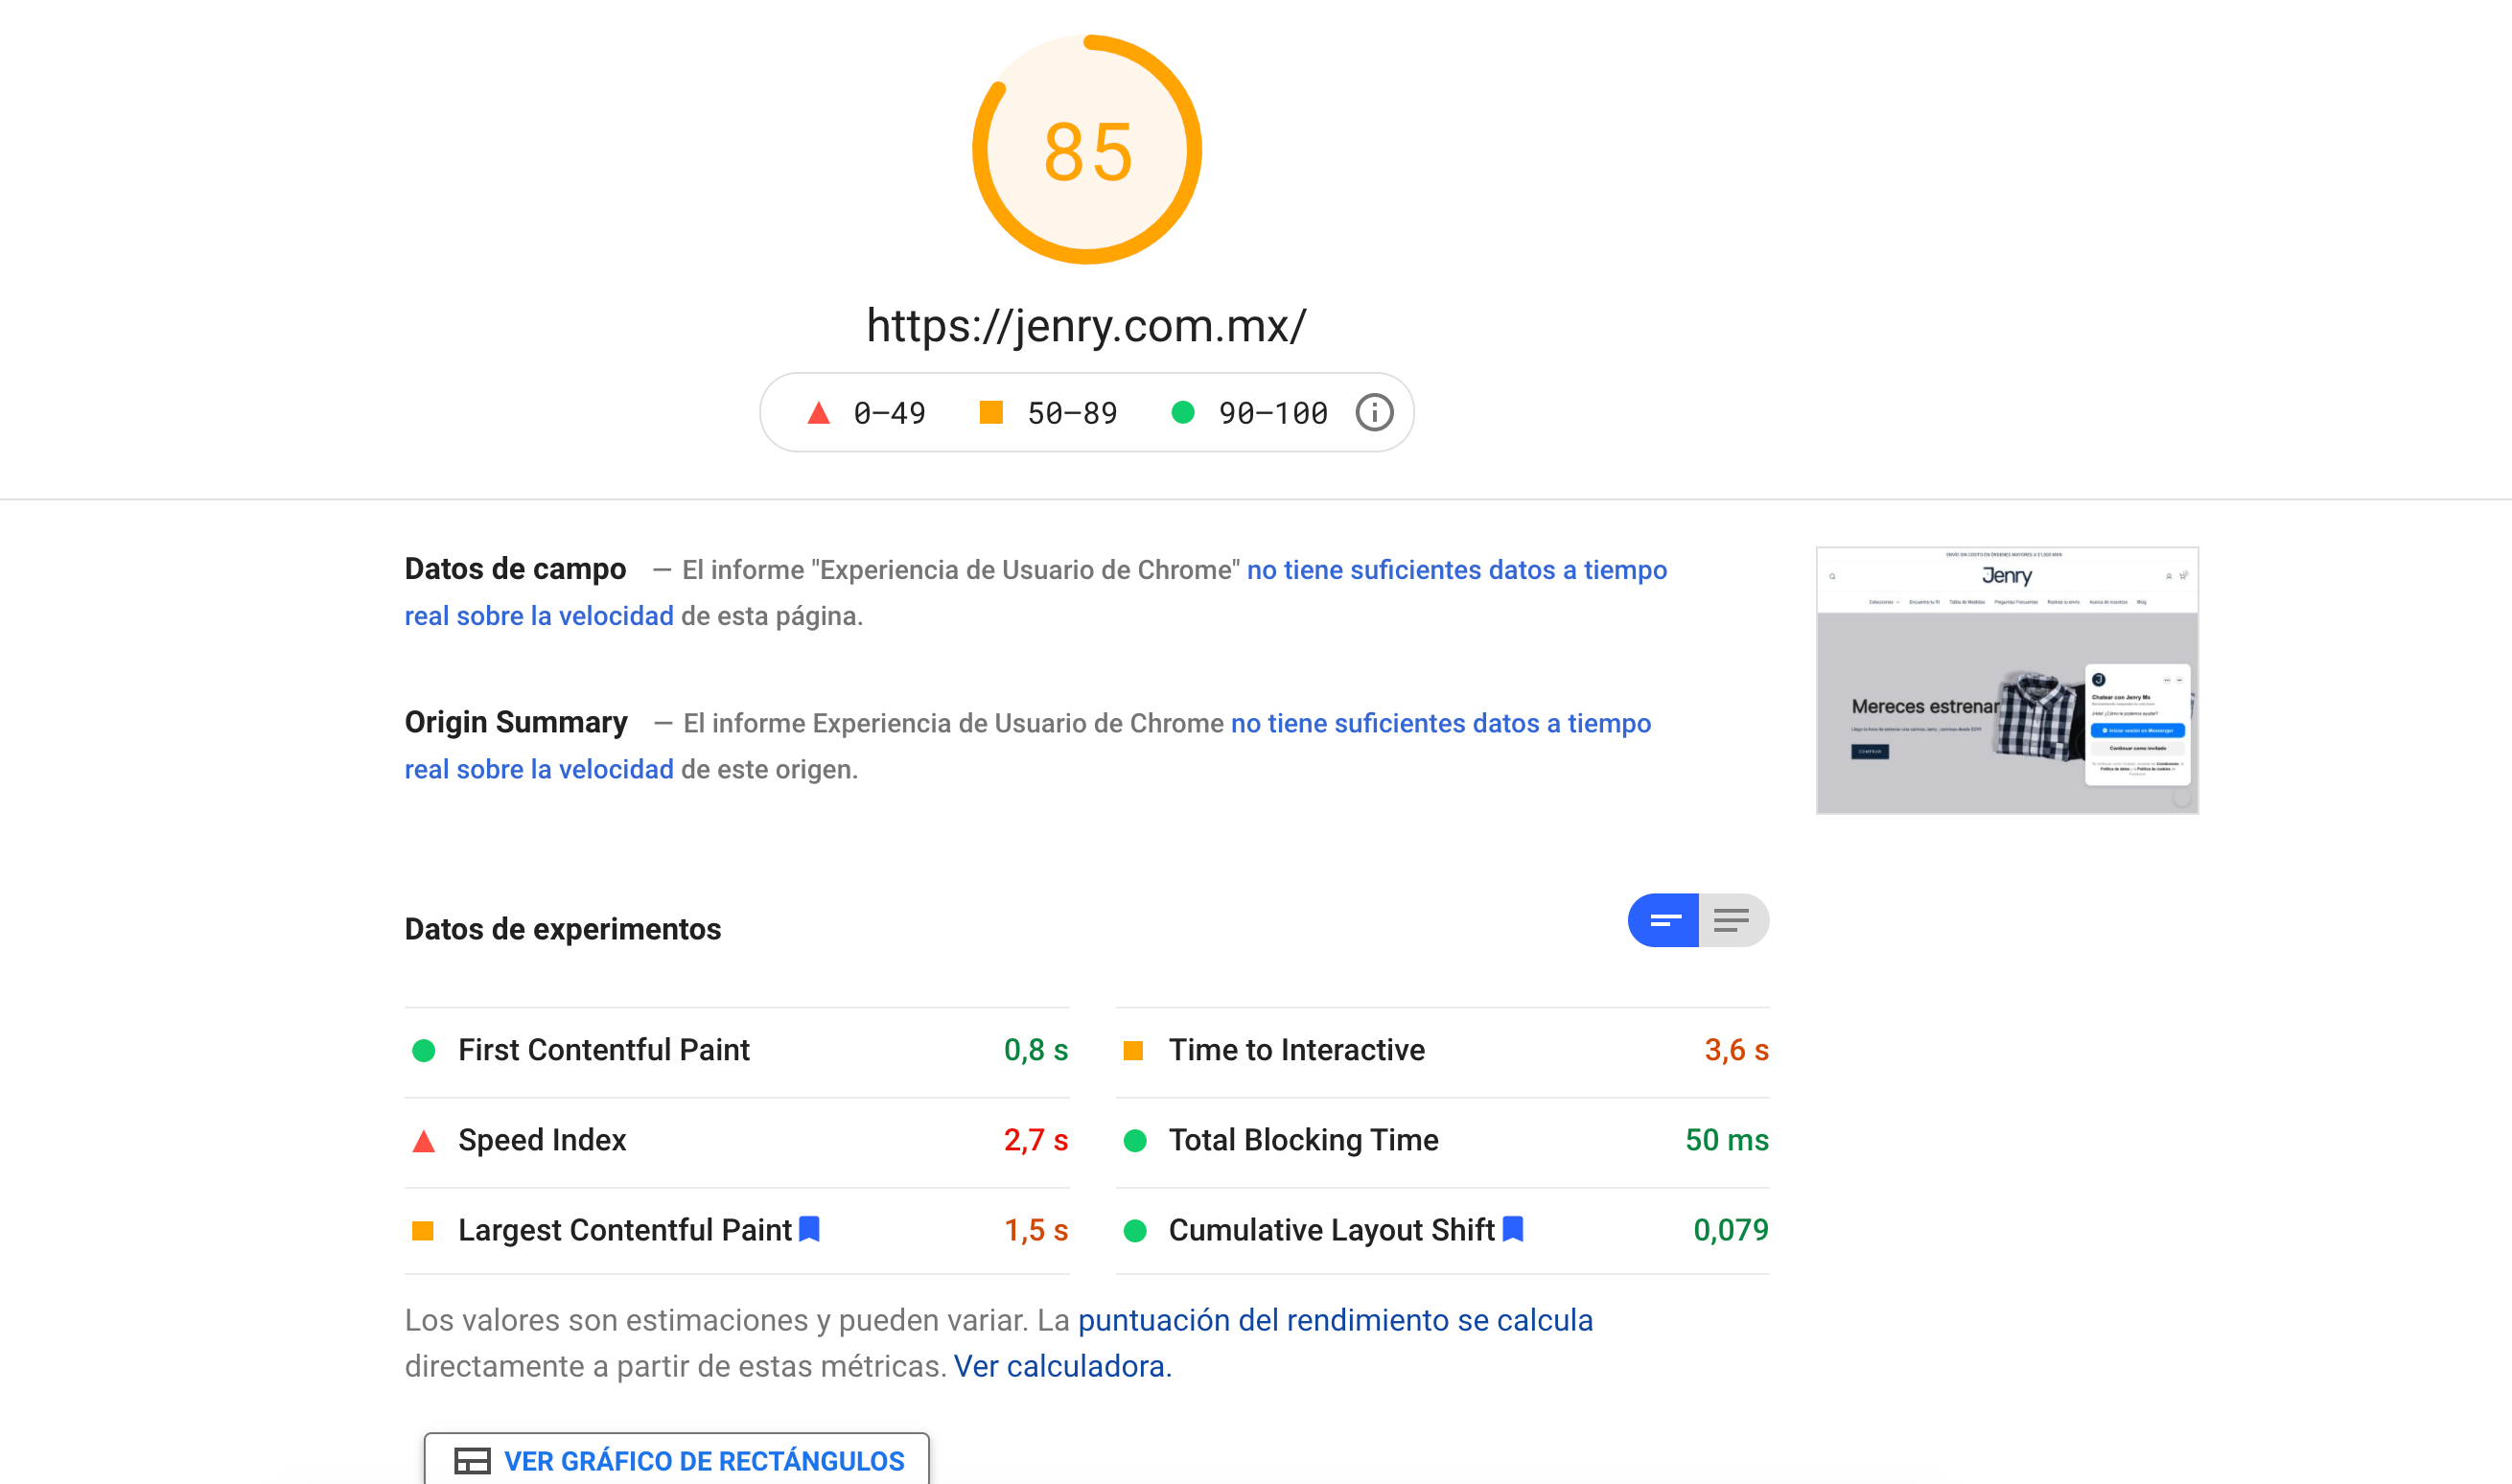Open the puntuación del rendimiento se calcula link
The height and width of the screenshot is (1484, 2512).
[1335, 1320]
